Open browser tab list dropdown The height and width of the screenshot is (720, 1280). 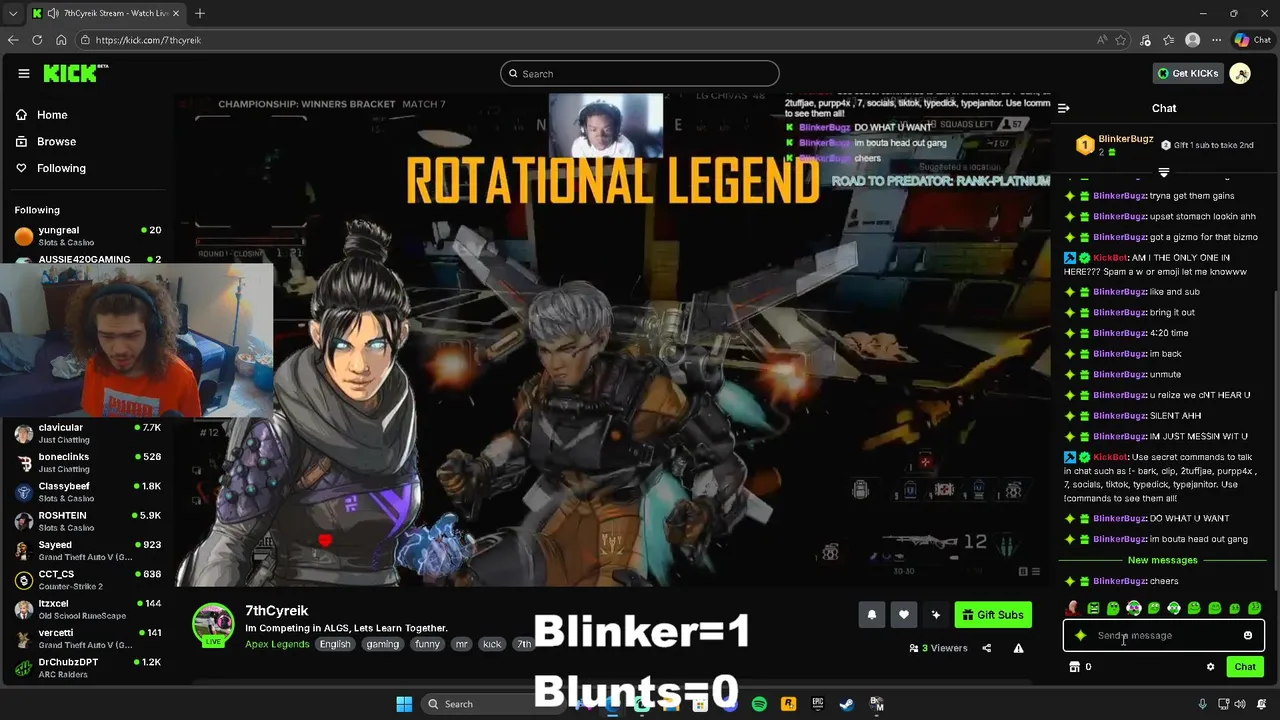click(x=12, y=13)
